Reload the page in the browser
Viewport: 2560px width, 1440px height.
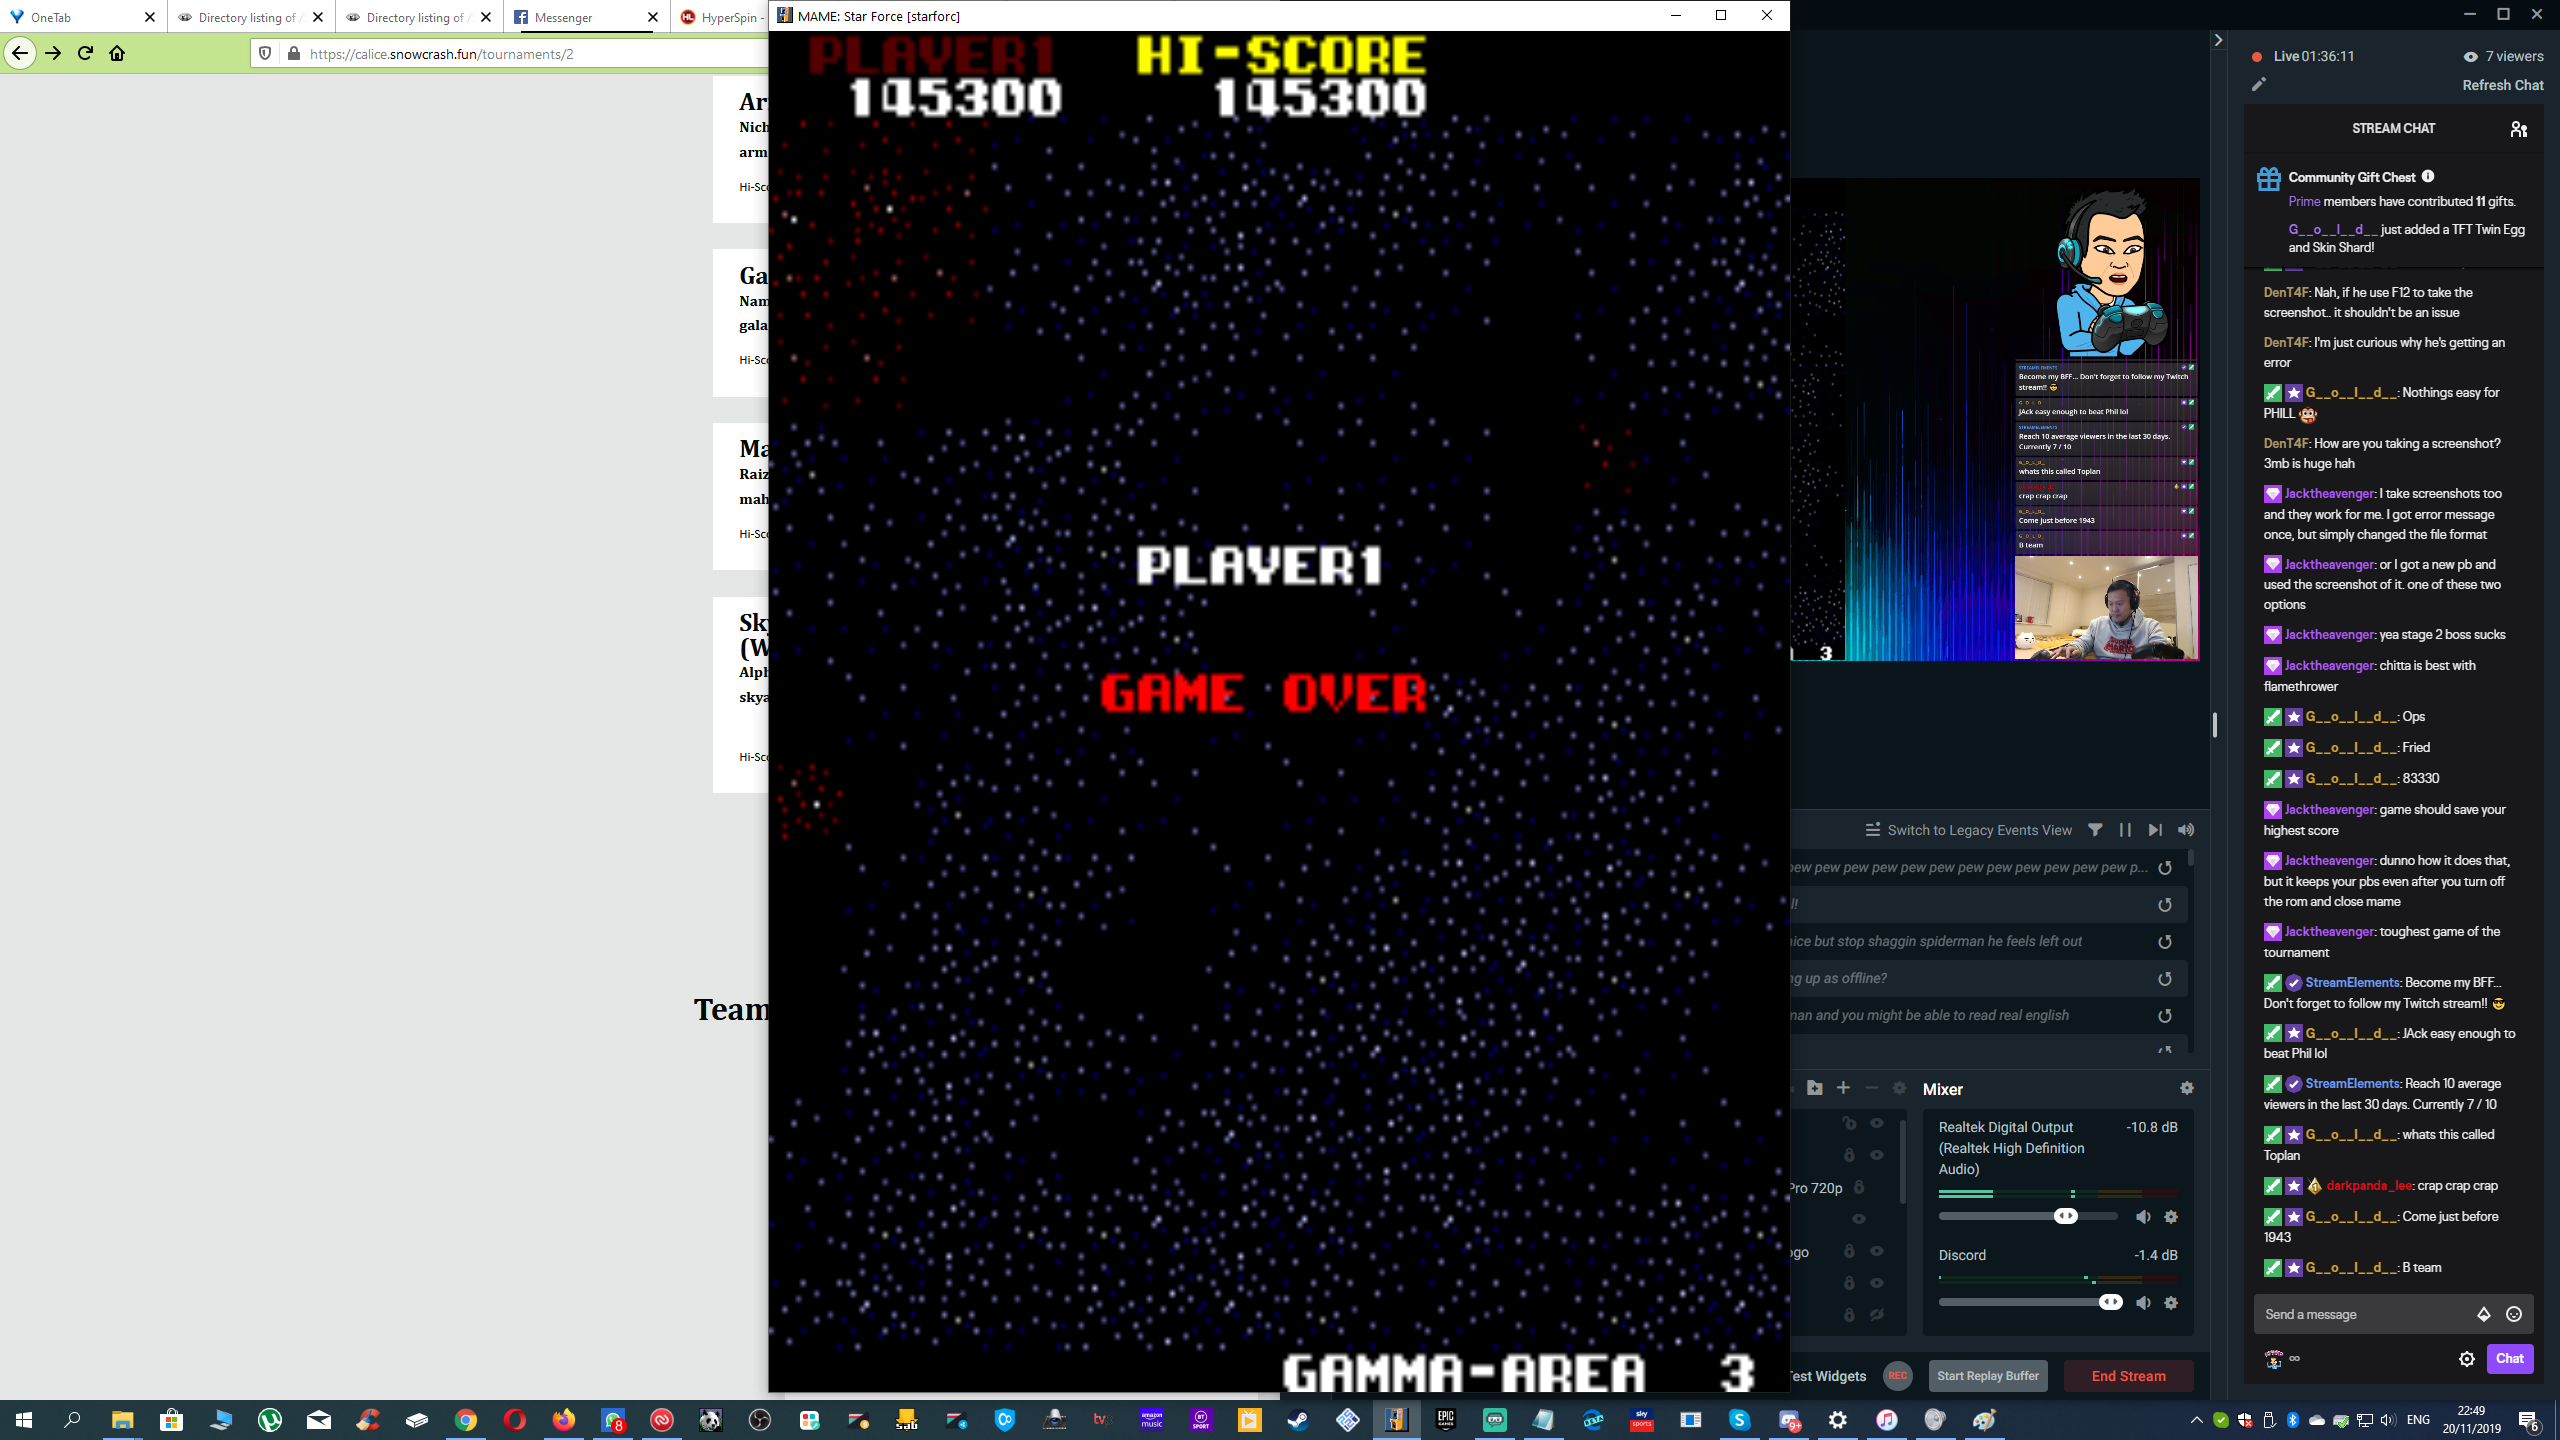pos(85,54)
